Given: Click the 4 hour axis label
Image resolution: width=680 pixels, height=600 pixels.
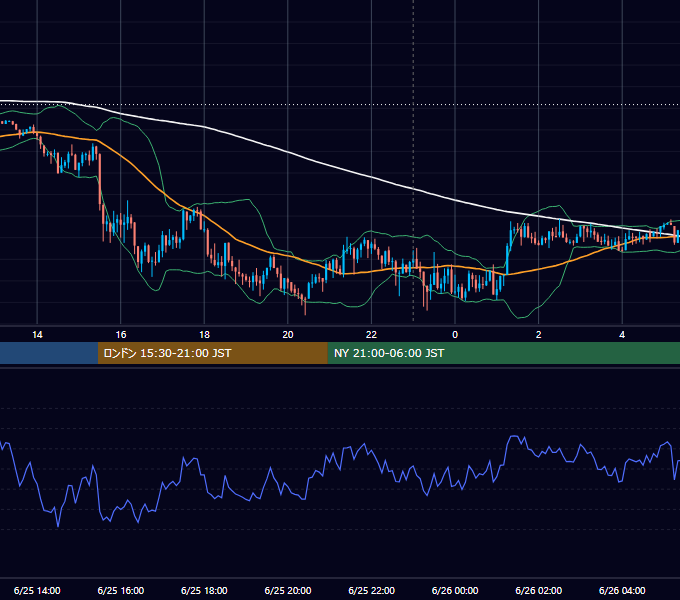Looking at the screenshot, I should [622, 335].
